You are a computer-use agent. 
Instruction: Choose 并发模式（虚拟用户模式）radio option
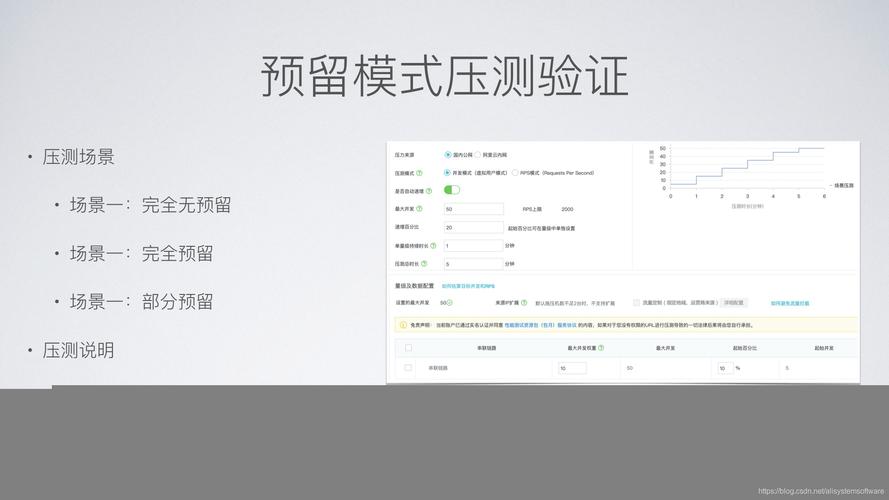pos(447,172)
